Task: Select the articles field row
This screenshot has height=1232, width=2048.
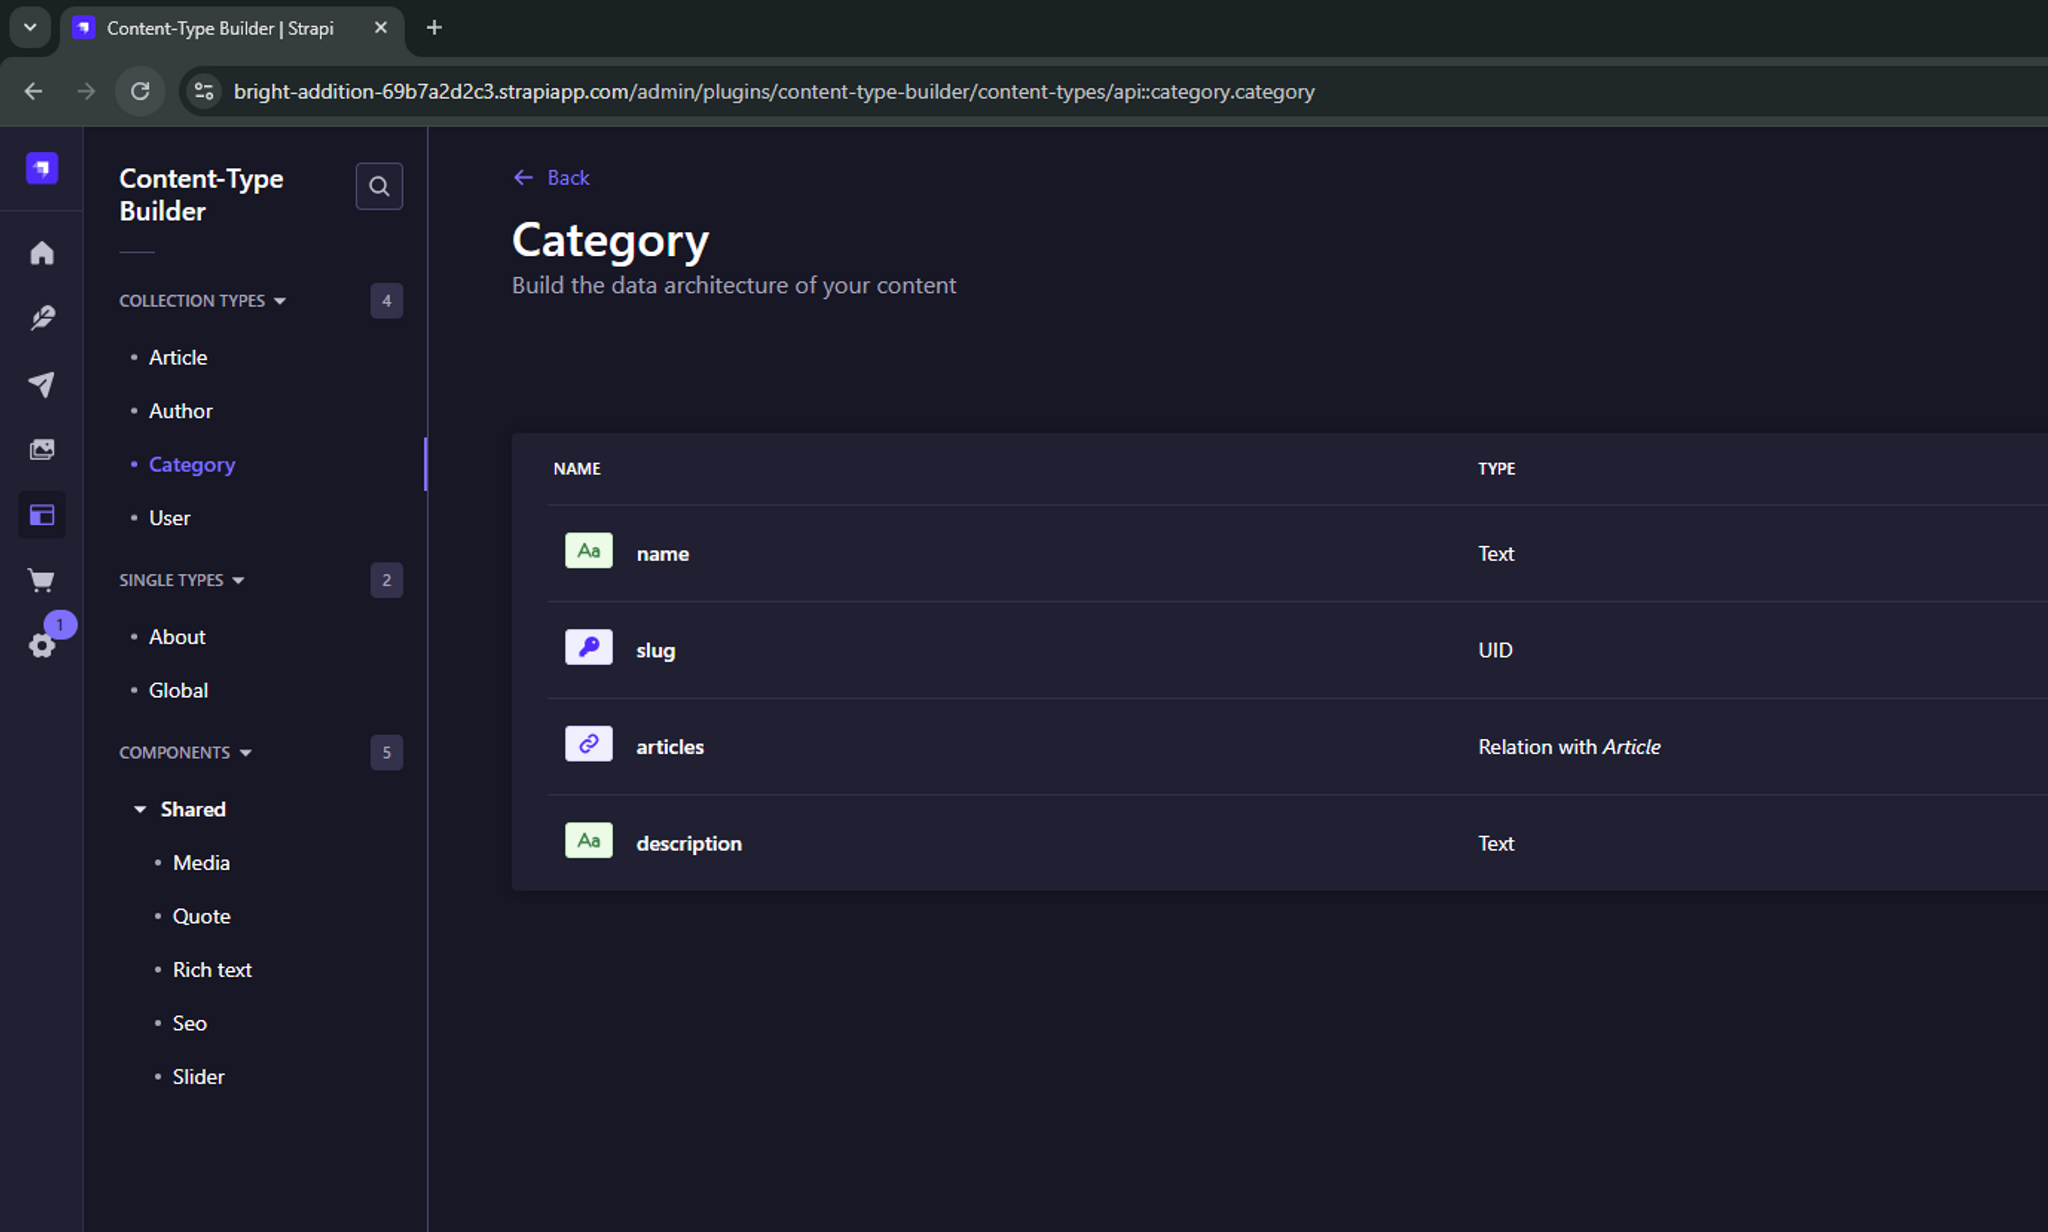Action: (1297, 747)
